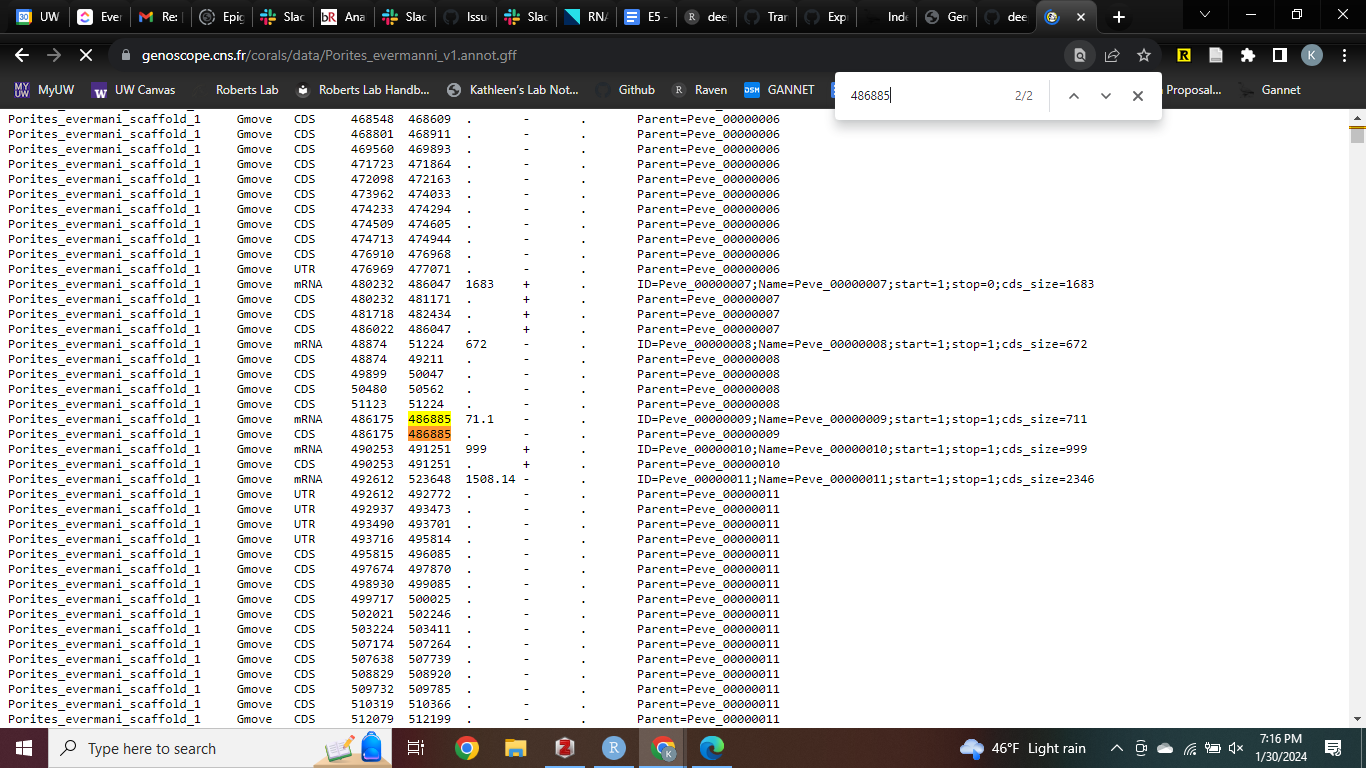The image size is (1366, 768).
Task: Open the share page icon
Action: tap(1112, 55)
